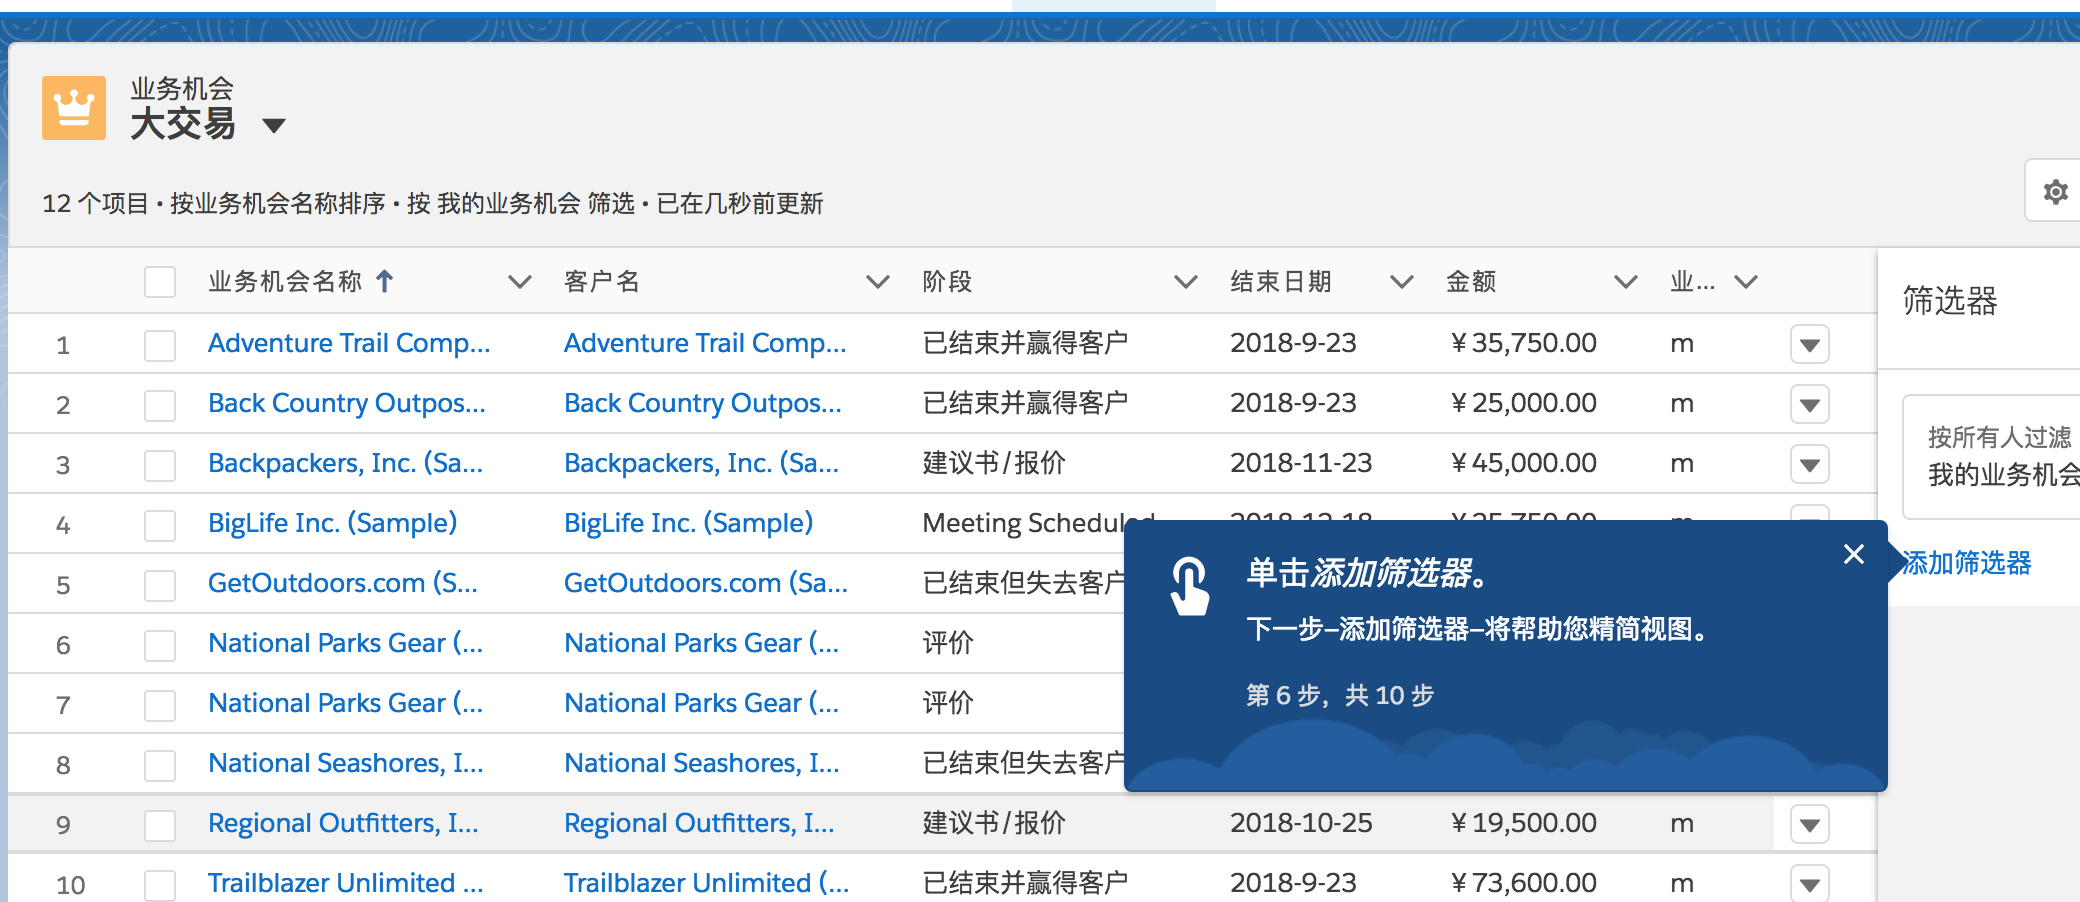Open the Back Country Outpost opportunity link
2080x902 pixels.
tap(347, 403)
